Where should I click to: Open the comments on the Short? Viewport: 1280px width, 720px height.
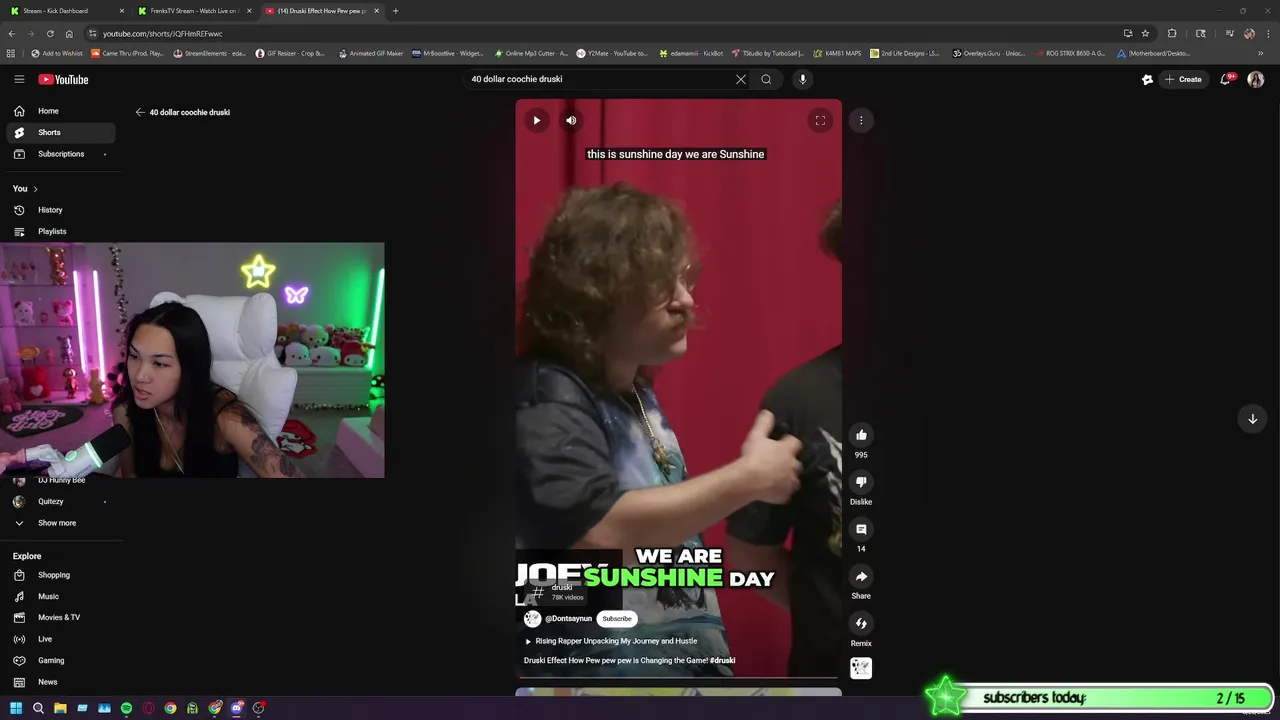tap(861, 529)
